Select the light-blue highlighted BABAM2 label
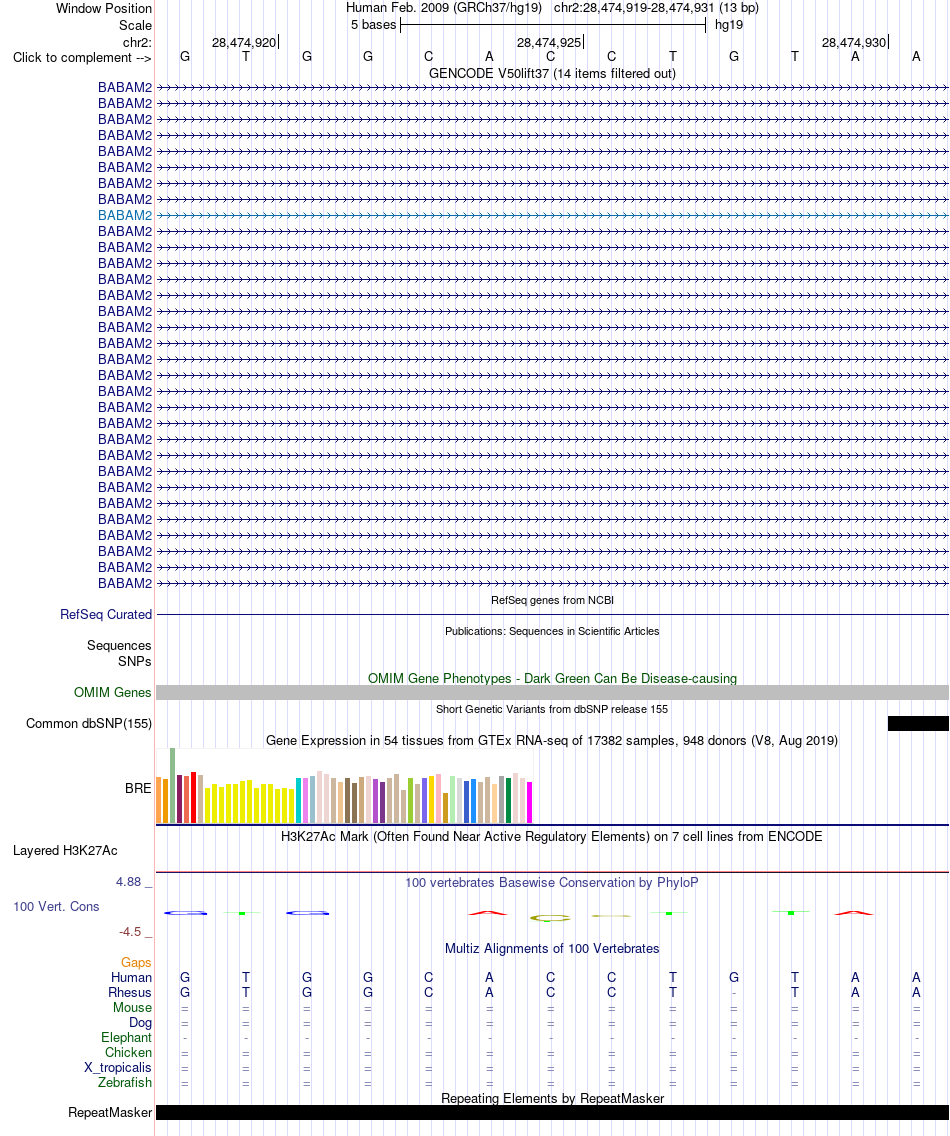Screen dimensions: 950x1136 point(125,215)
